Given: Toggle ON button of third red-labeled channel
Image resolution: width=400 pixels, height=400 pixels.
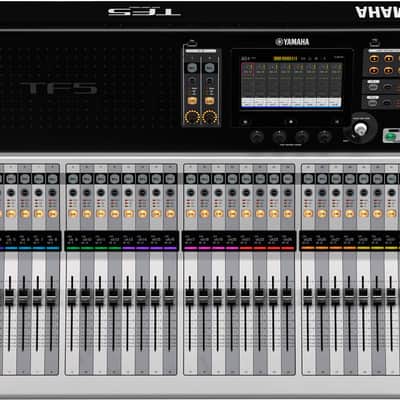Looking at the screenshot, I should click(274, 214).
